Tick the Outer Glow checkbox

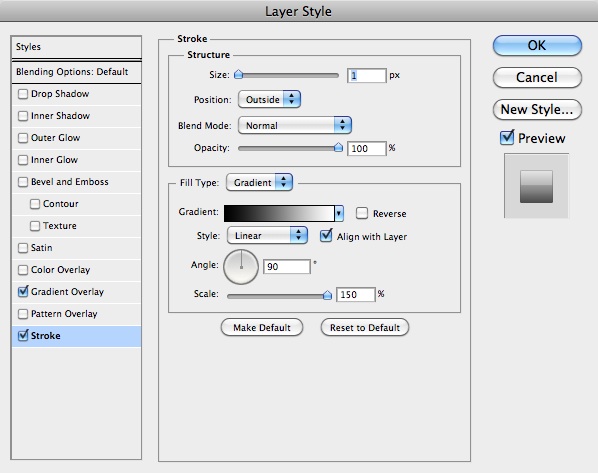(23, 138)
